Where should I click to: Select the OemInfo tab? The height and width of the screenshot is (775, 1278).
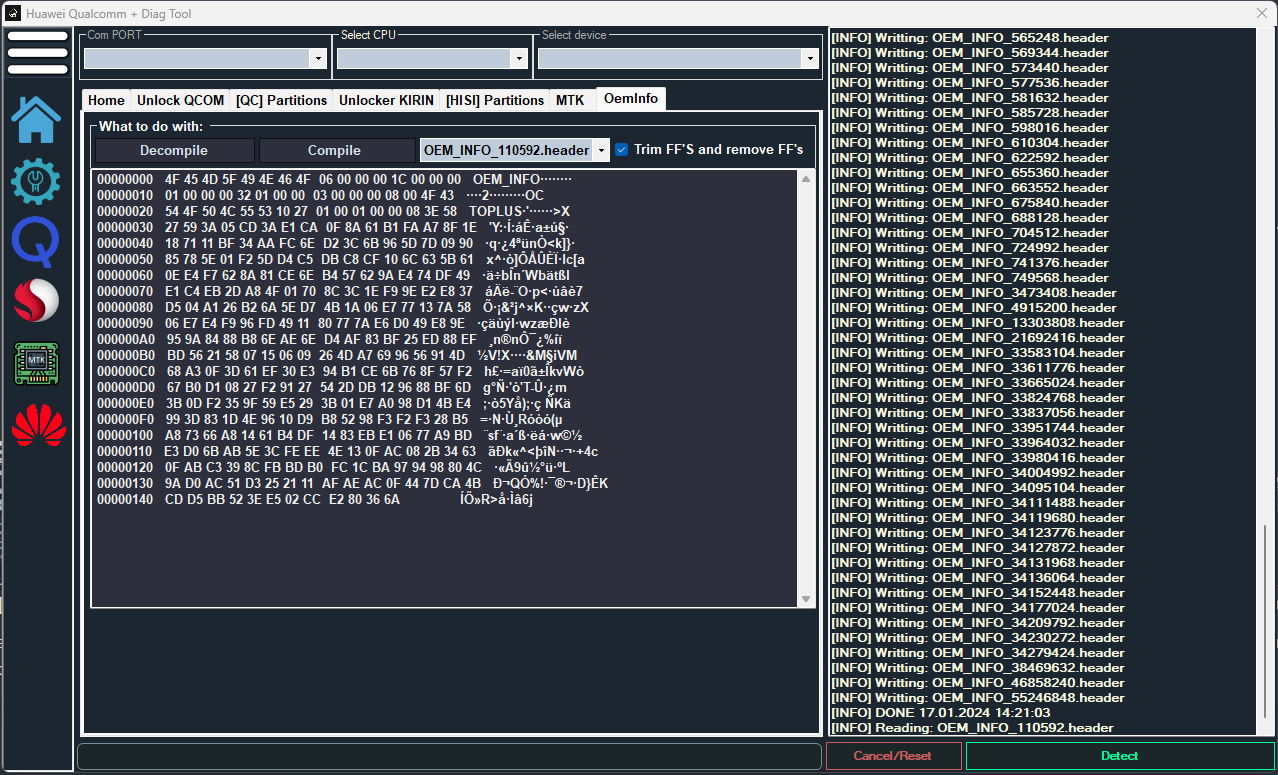point(631,99)
